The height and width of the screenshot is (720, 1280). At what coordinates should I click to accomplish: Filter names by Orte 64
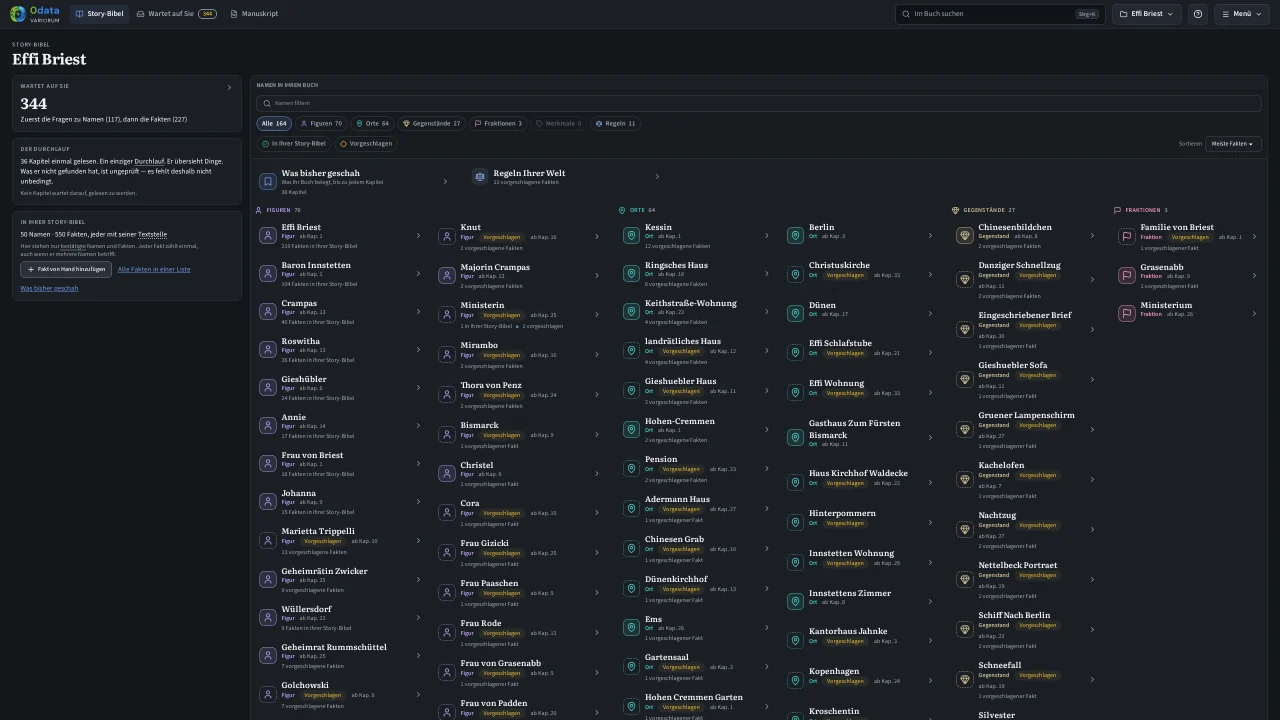tap(373, 124)
